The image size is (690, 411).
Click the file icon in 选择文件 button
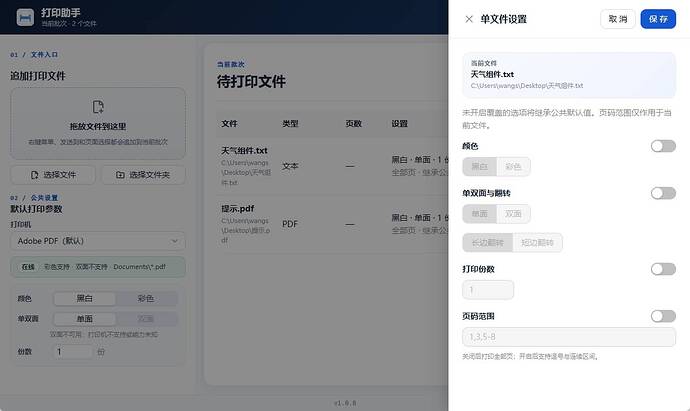(34, 175)
